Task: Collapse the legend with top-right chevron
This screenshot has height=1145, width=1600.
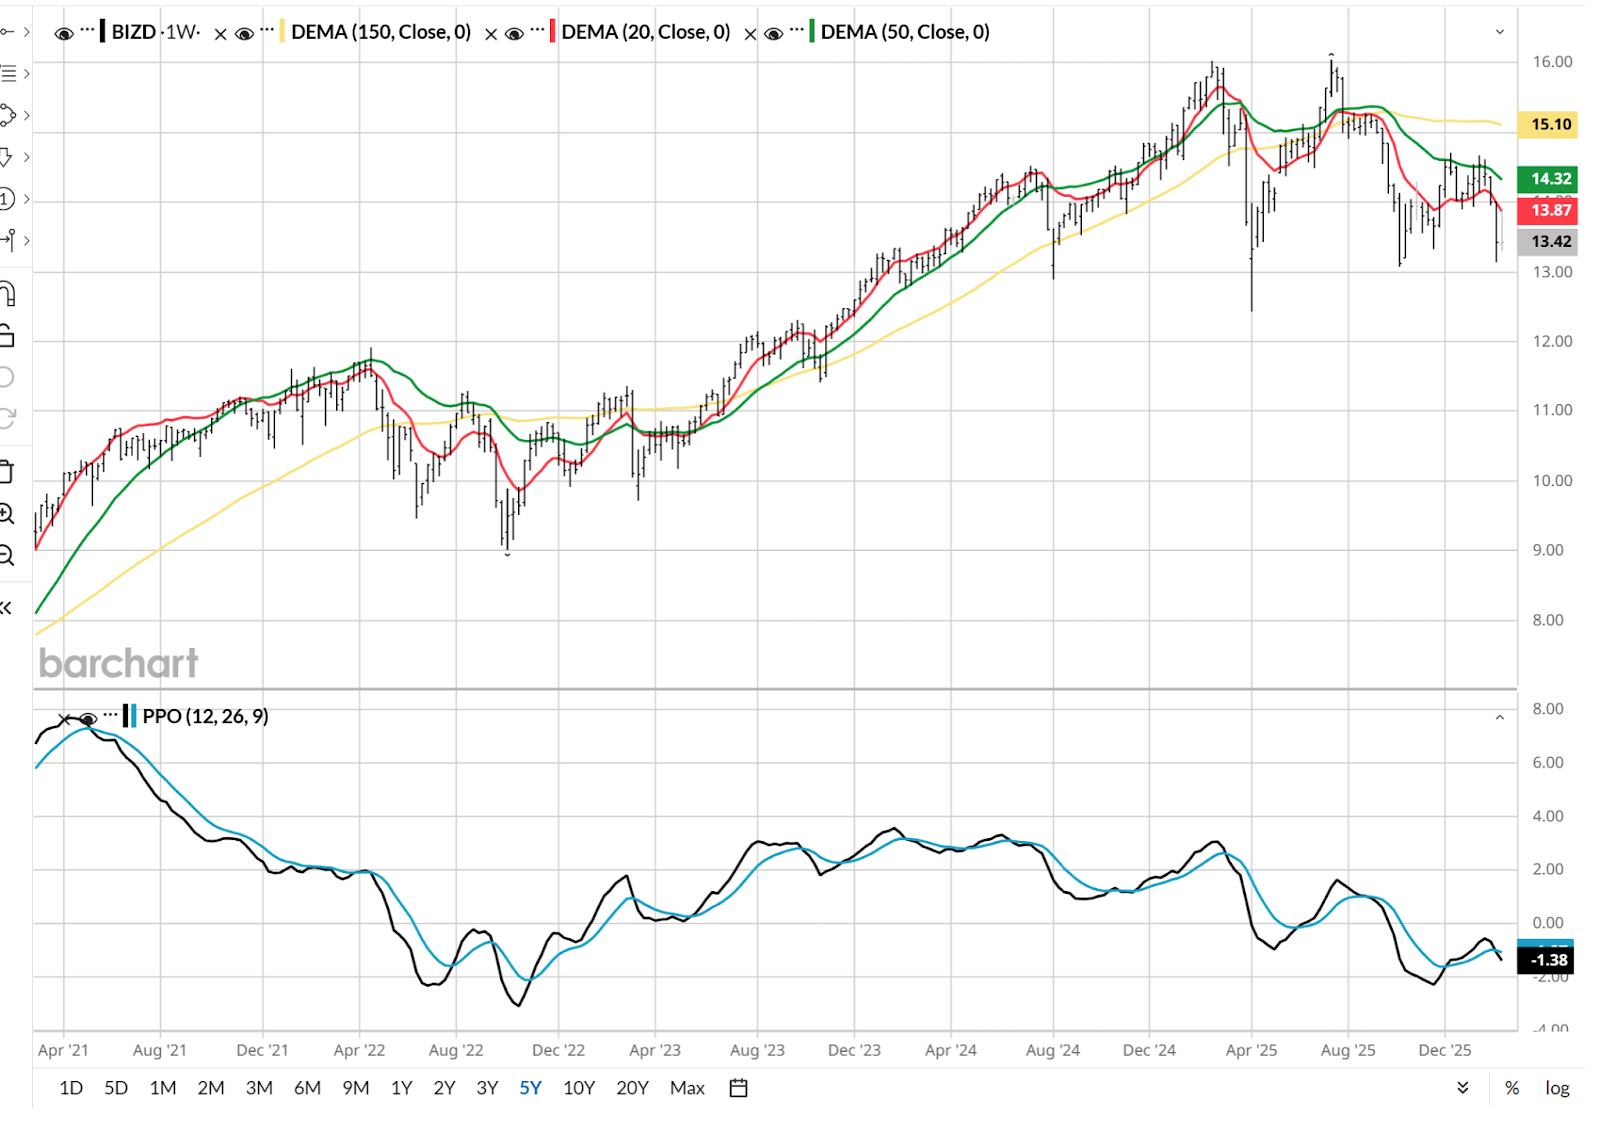Action: (1499, 32)
